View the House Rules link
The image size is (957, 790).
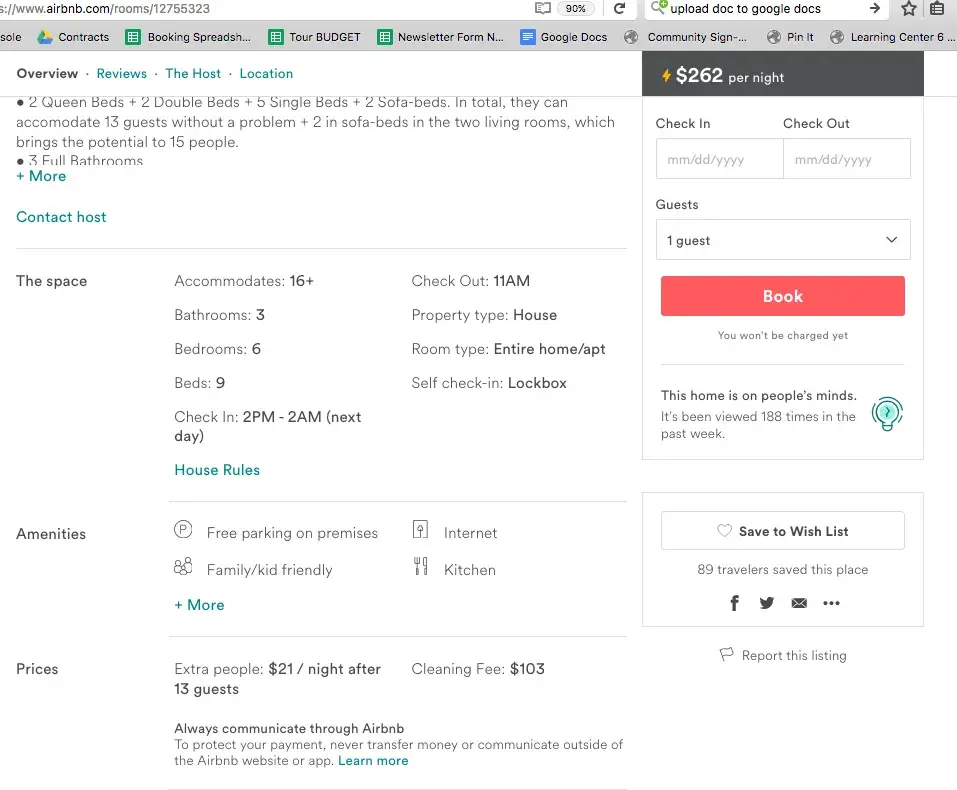217,470
